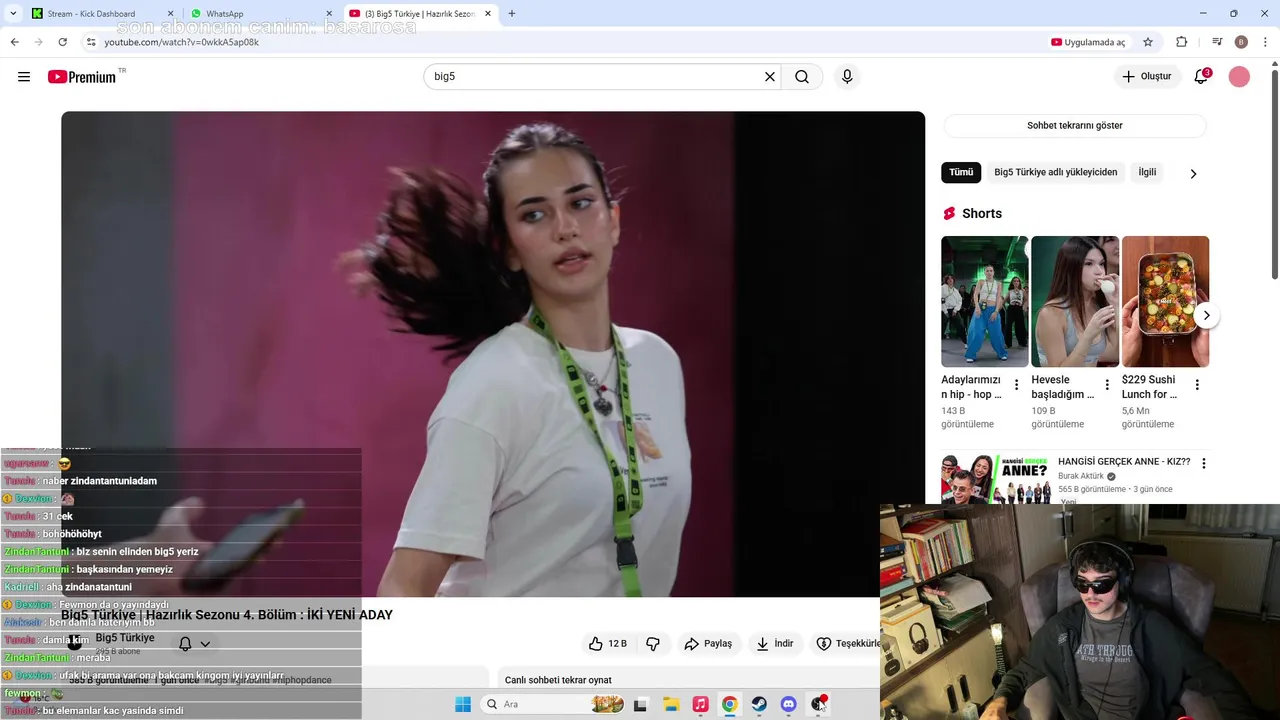
Task: Open more options for Adaylarımızın hip-hop short
Action: pyautogui.click(x=1017, y=385)
